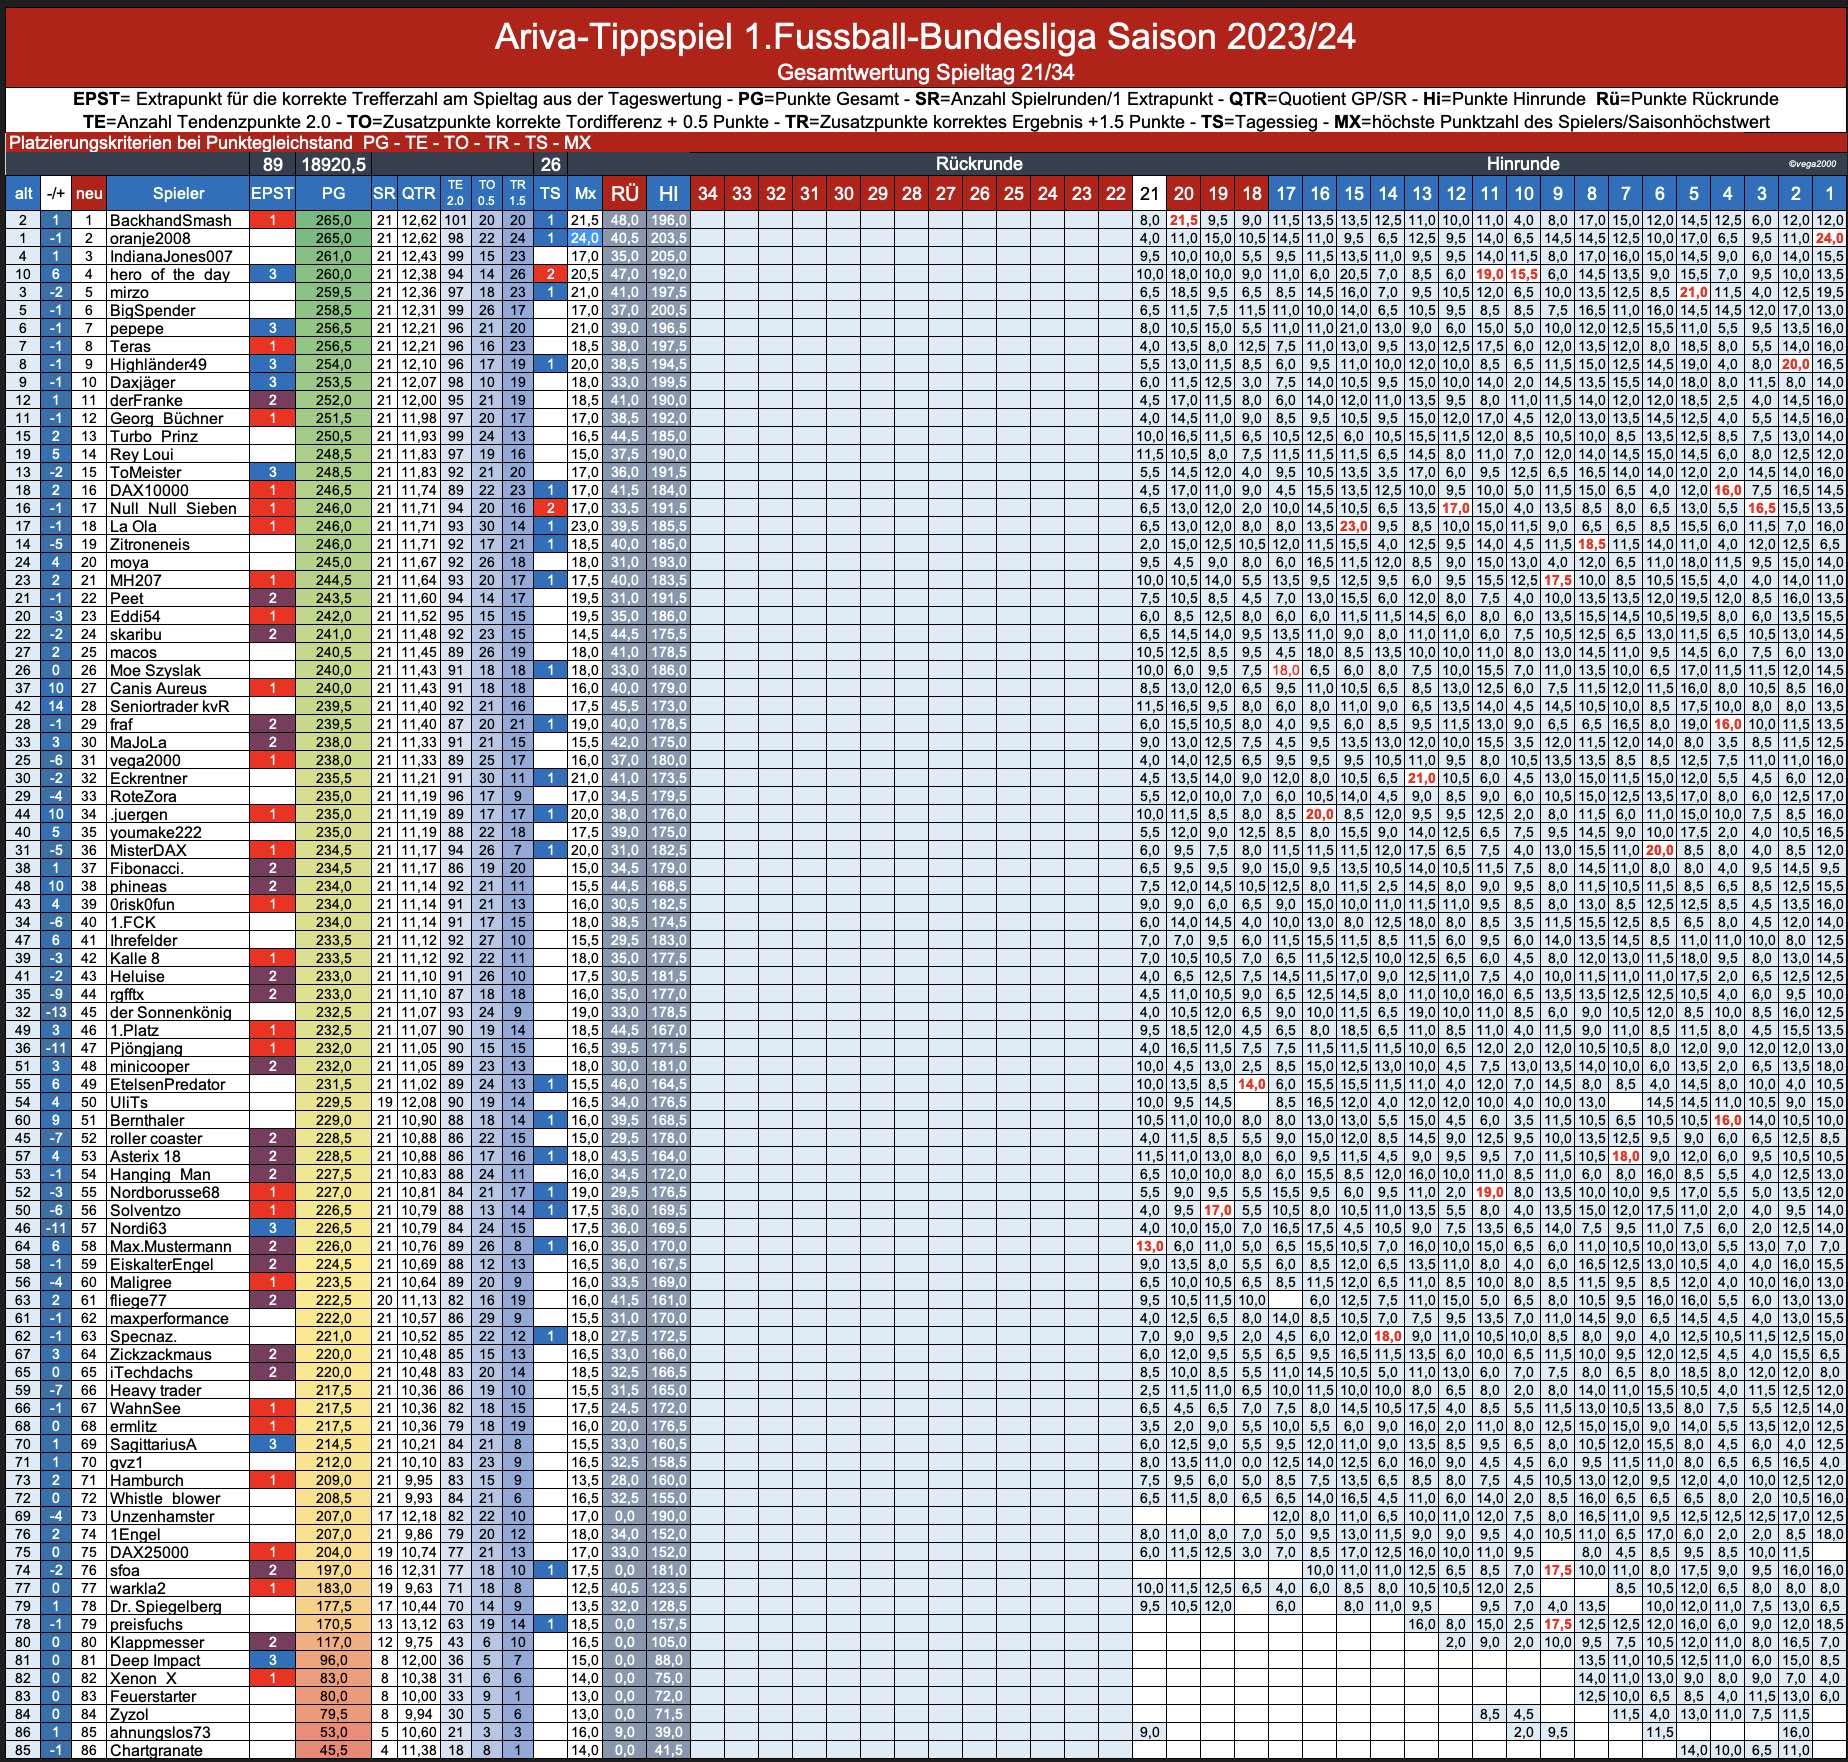Click player name 'roller coaster'
The height and width of the screenshot is (1762, 1848).
[155, 1138]
